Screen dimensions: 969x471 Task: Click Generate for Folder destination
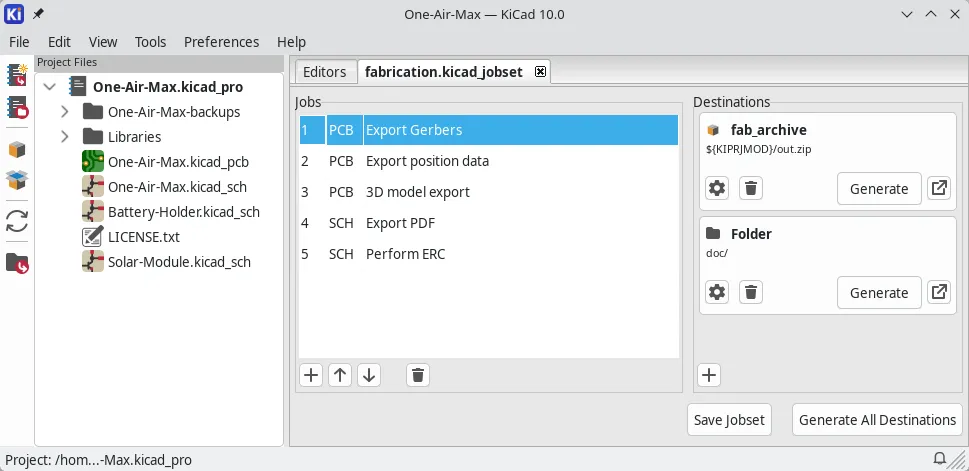(879, 292)
